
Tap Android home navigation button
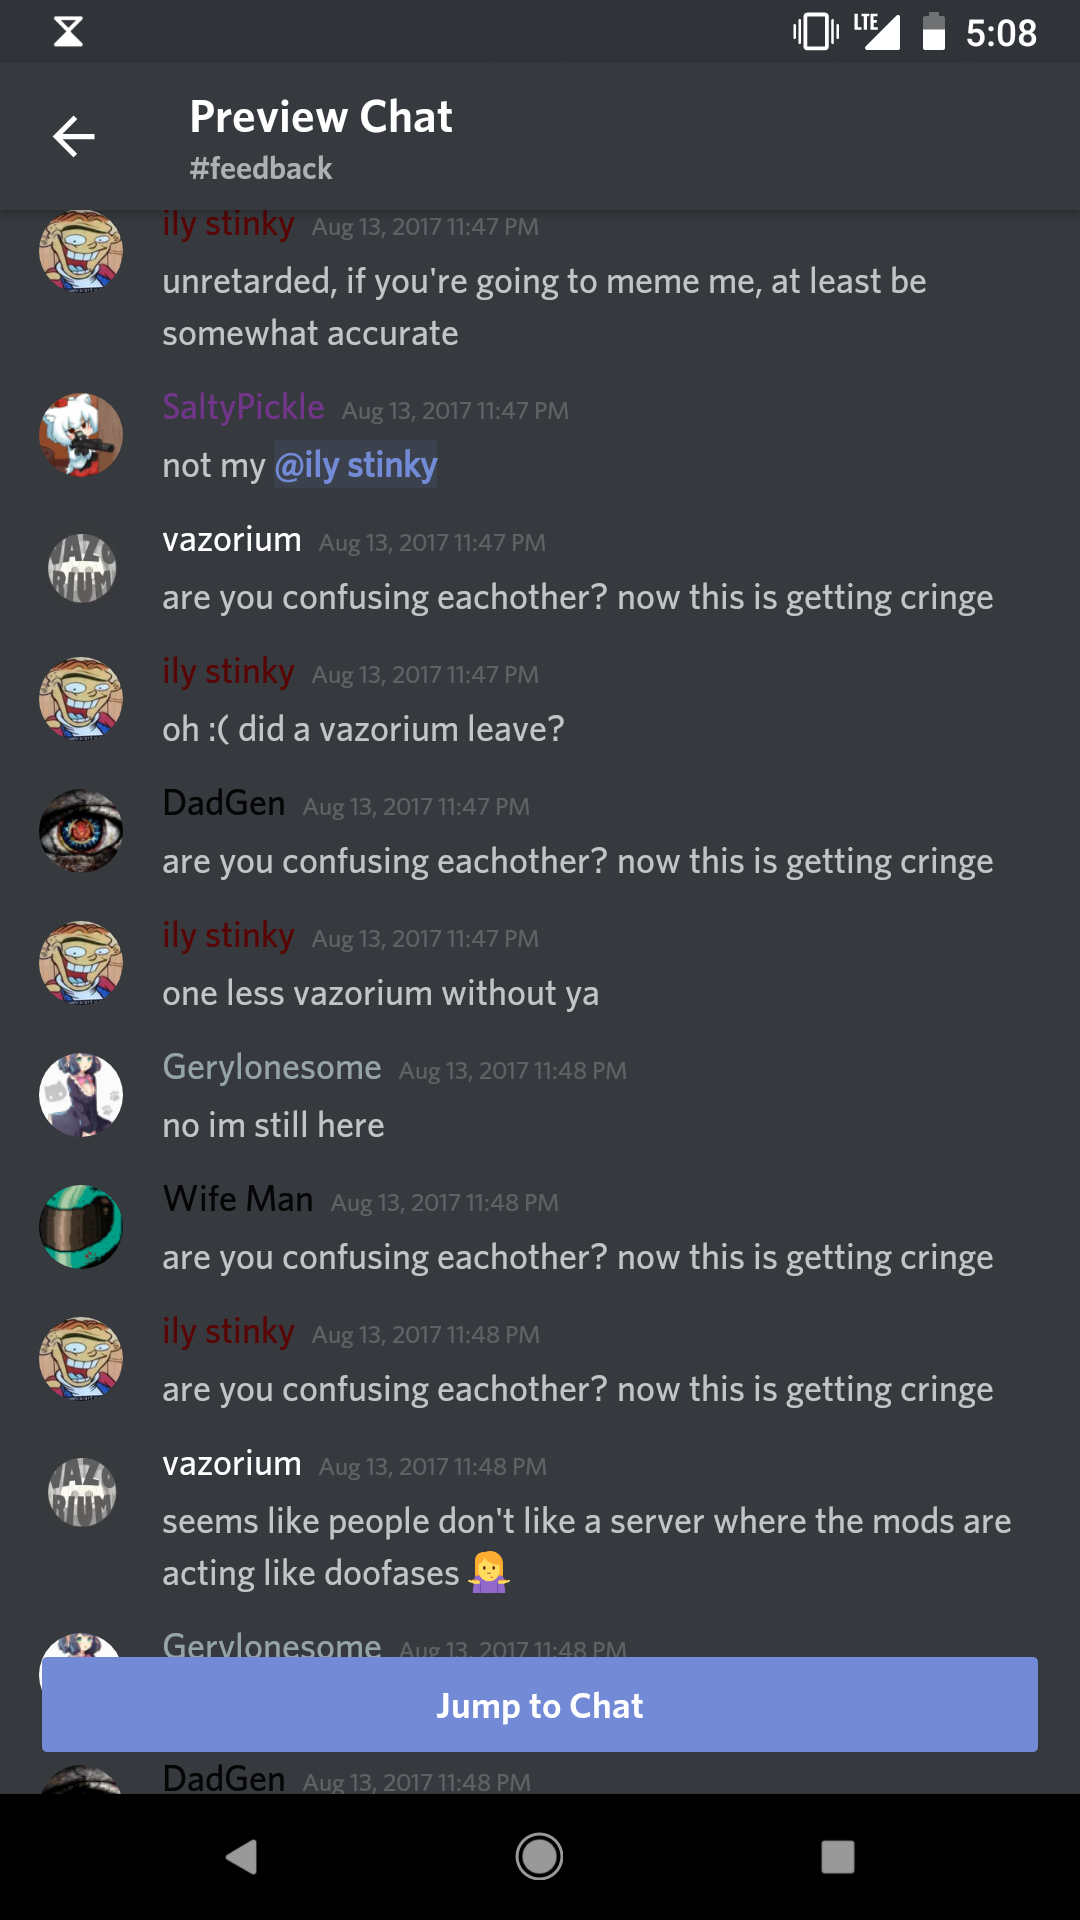tap(539, 1857)
